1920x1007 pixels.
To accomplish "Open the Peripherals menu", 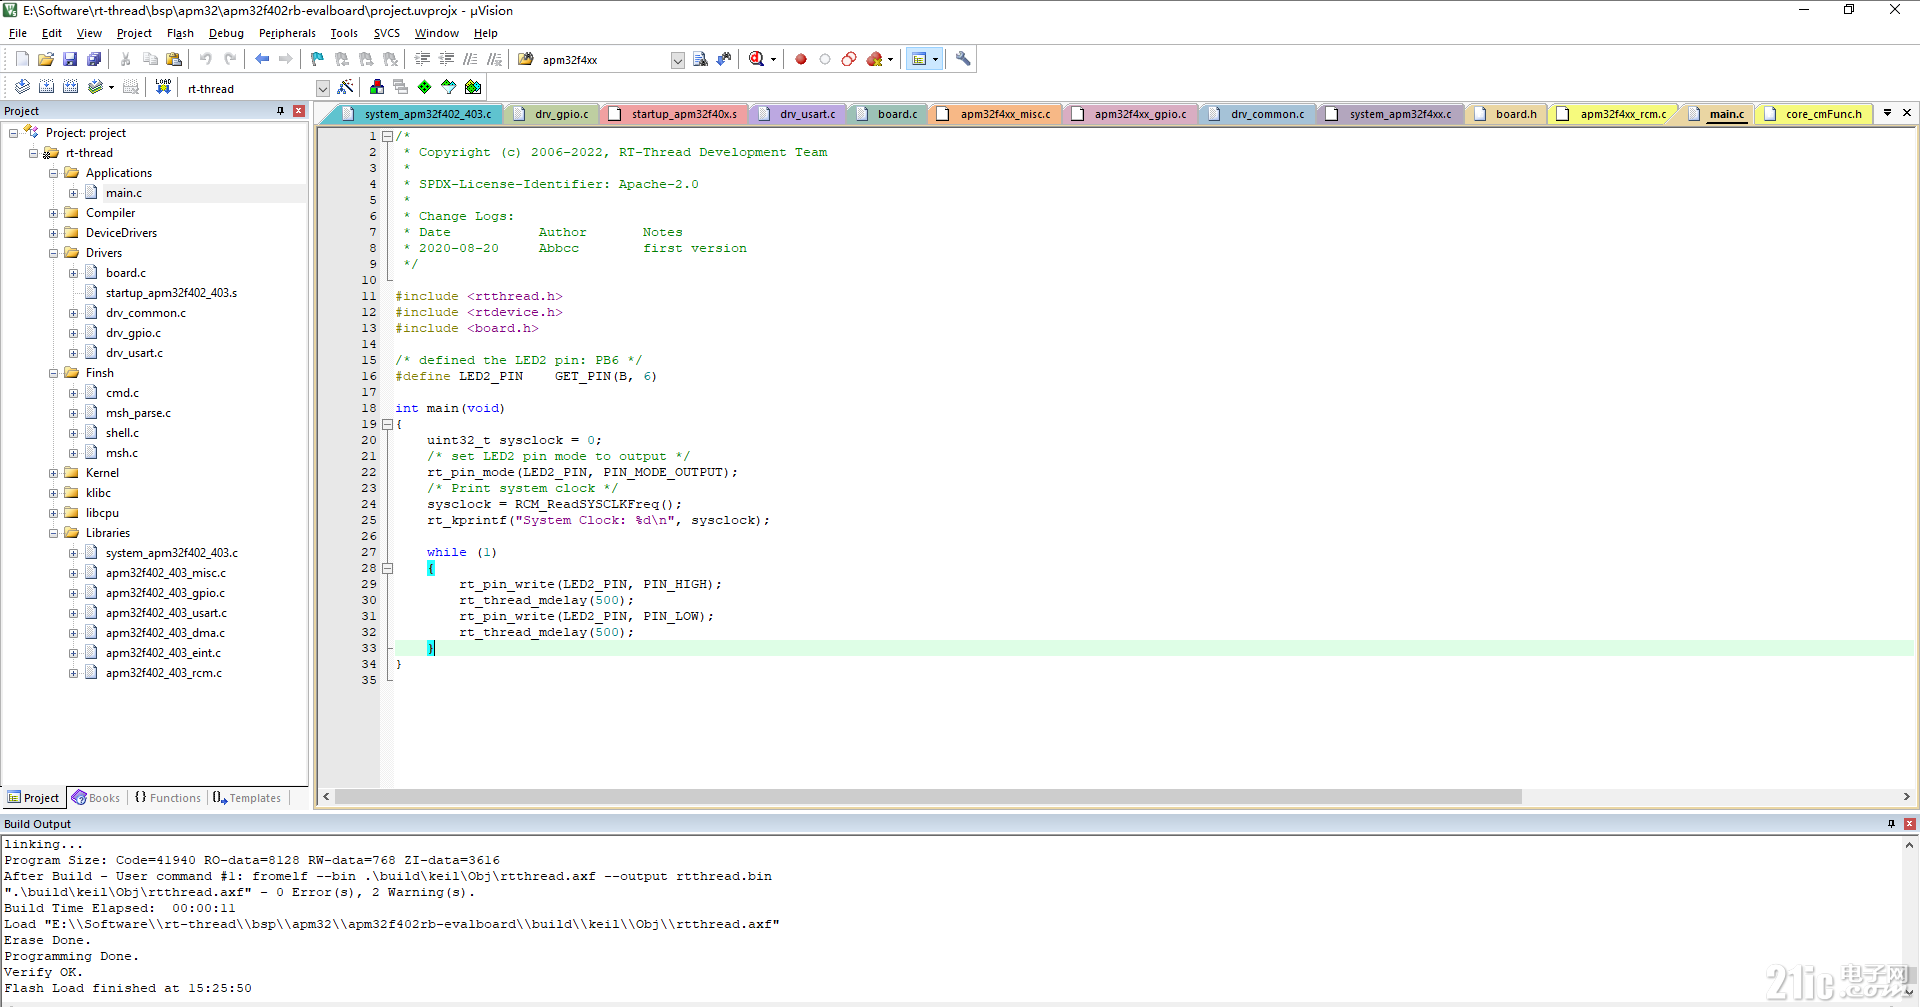I will [x=287, y=33].
